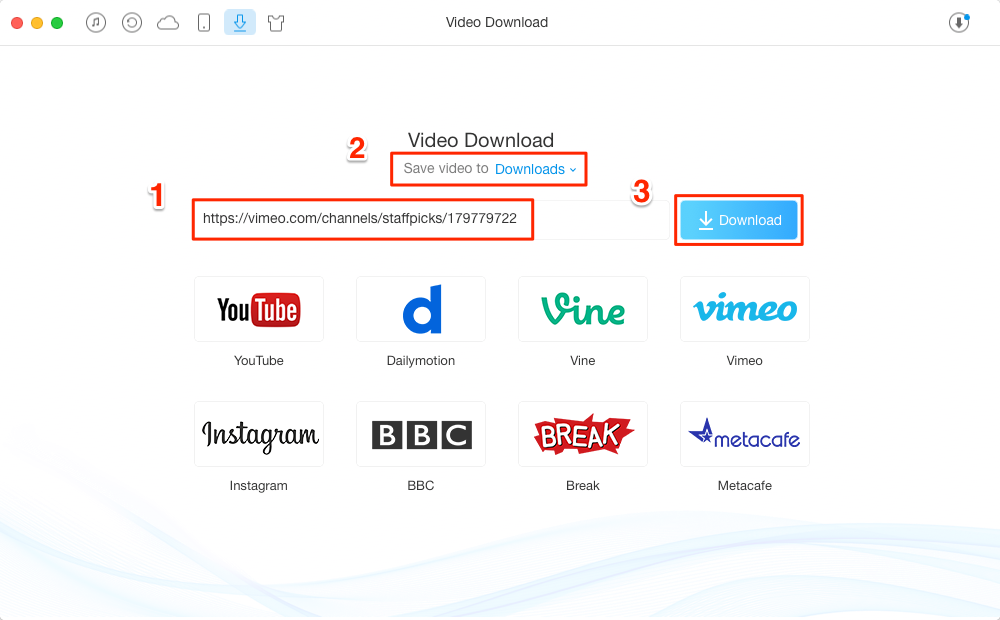This screenshot has width=1000, height=620.
Task: Open the iTunes library music icon
Action: pos(96,23)
